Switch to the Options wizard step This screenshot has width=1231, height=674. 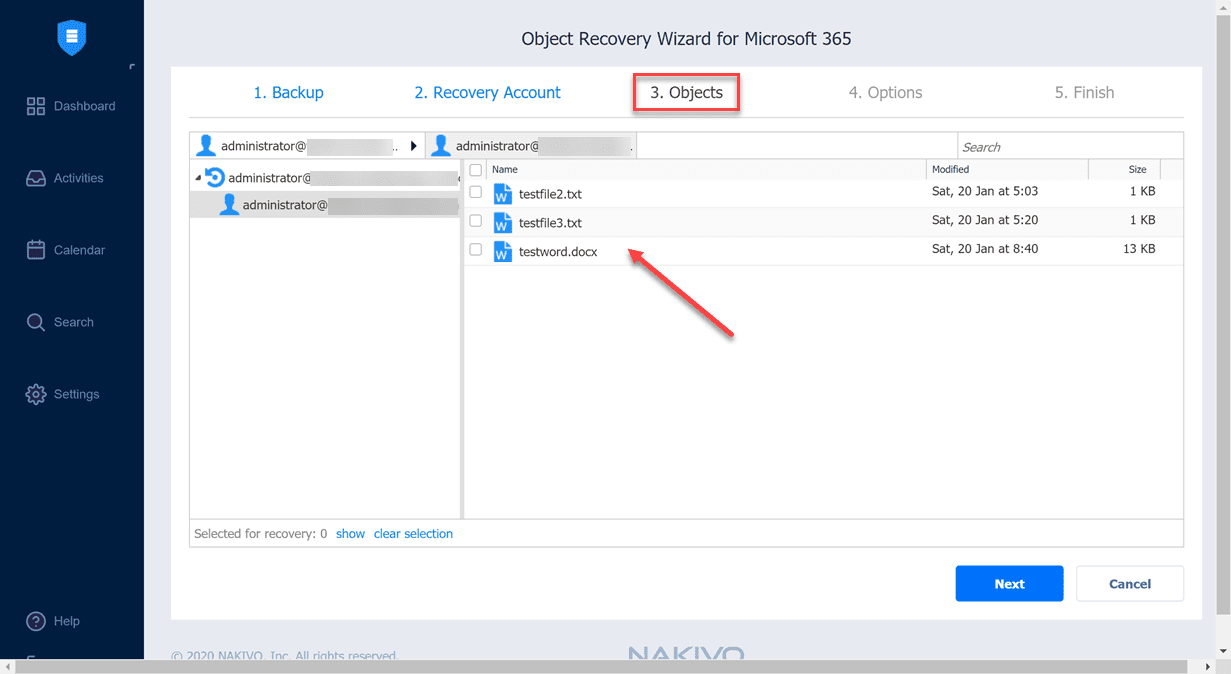click(x=886, y=92)
